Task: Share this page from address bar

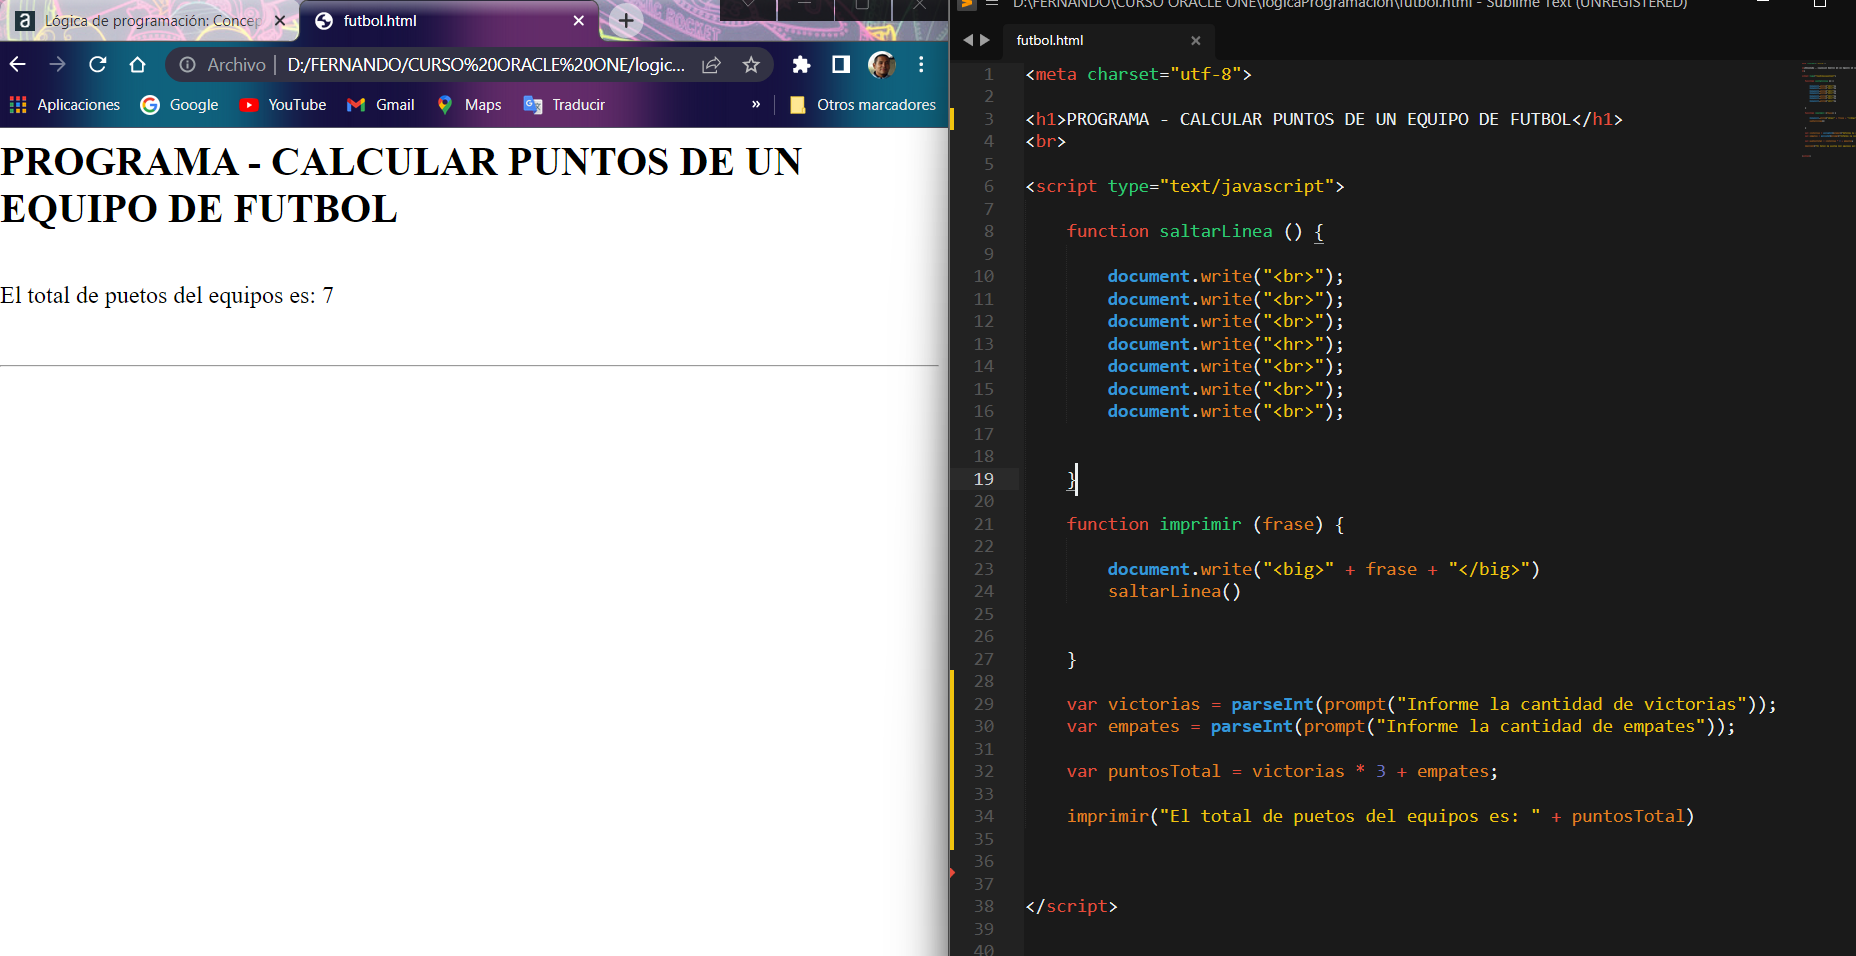Action: click(x=711, y=65)
